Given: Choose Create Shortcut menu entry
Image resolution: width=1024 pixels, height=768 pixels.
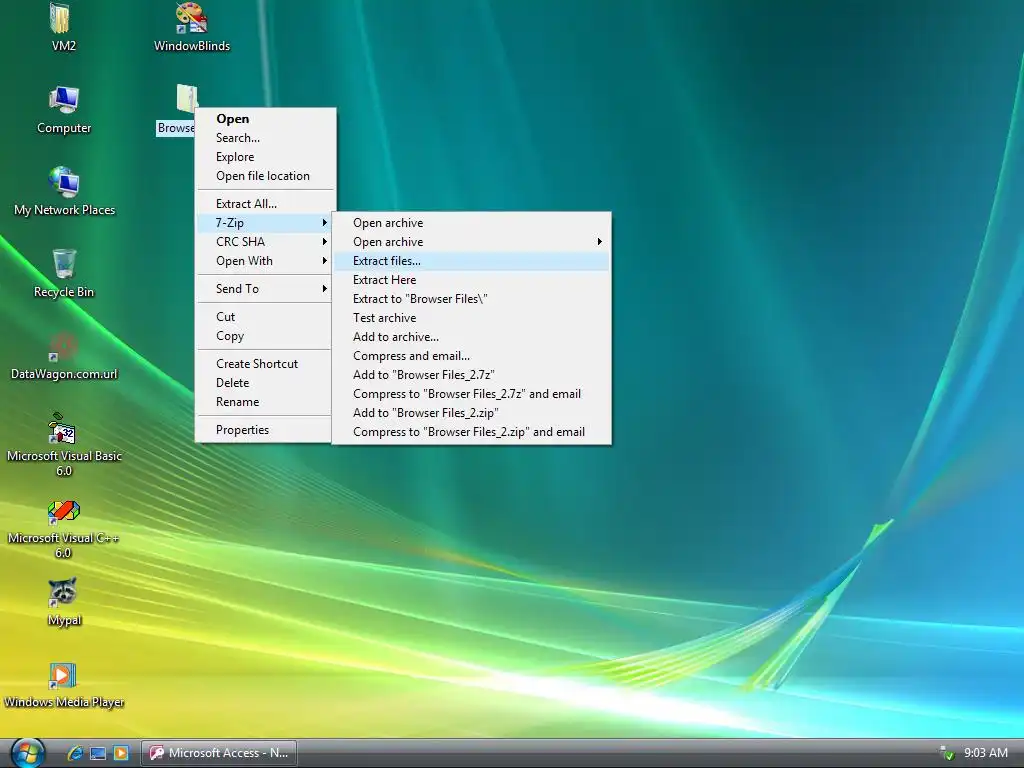Looking at the screenshot, I should (x=266, y=364).
